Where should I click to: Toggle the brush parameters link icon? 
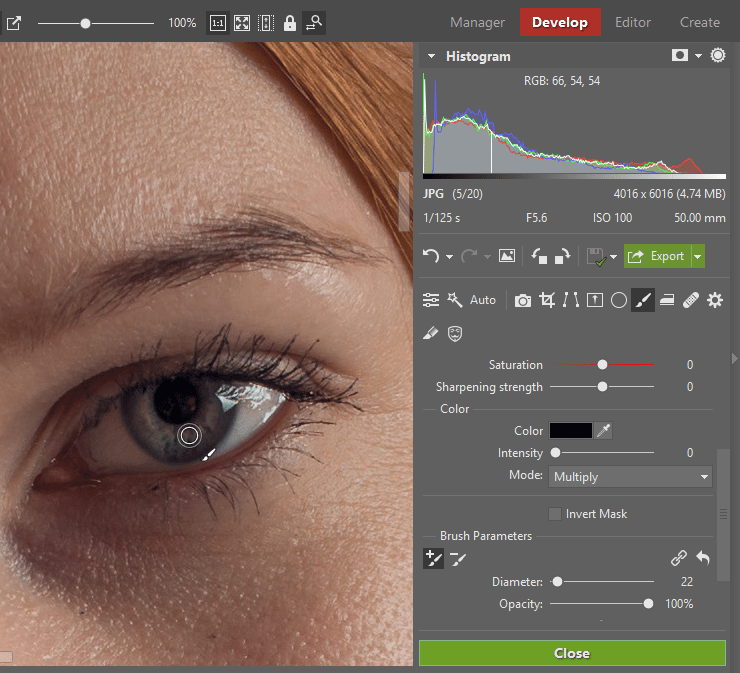[679, 558]
